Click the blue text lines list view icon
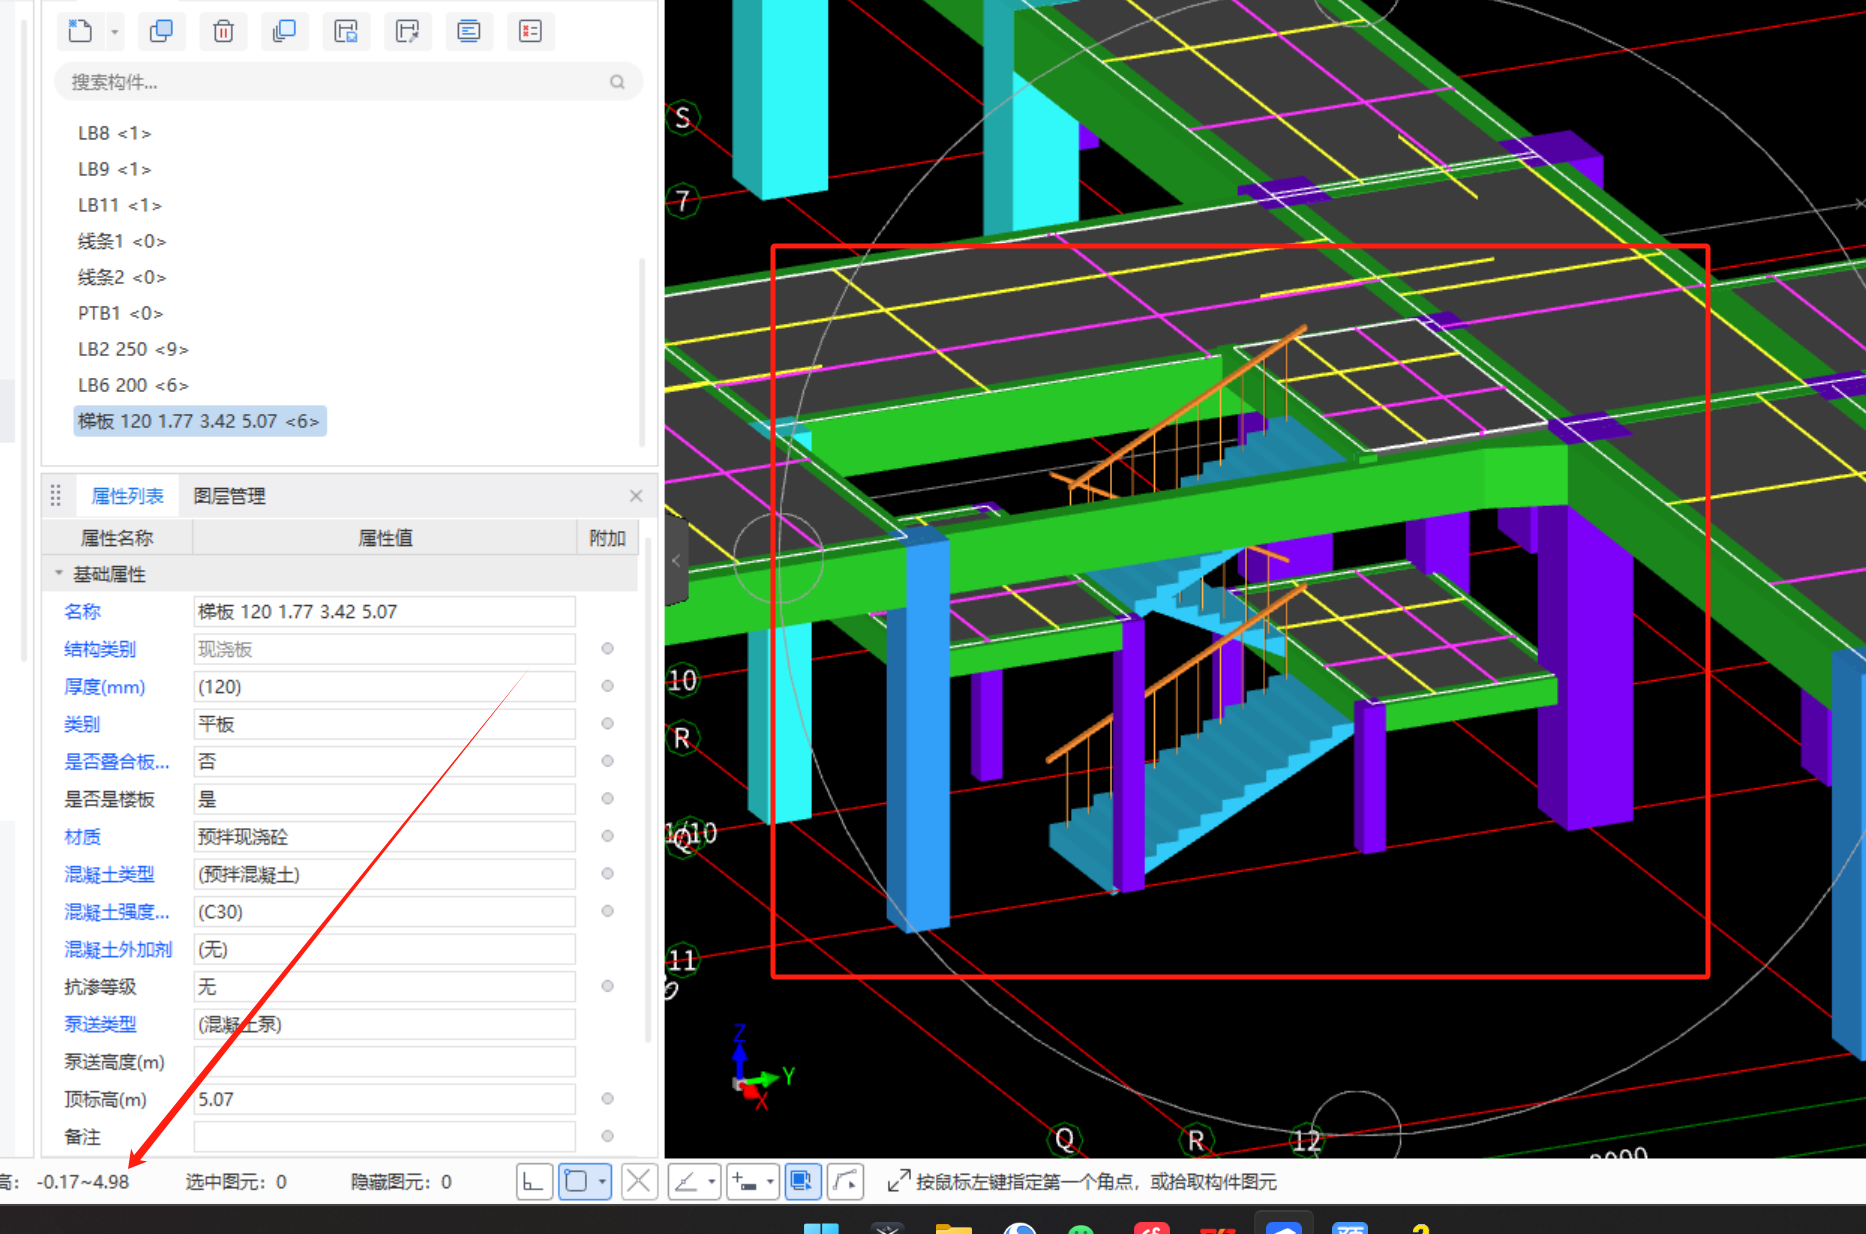 (469, 31)
